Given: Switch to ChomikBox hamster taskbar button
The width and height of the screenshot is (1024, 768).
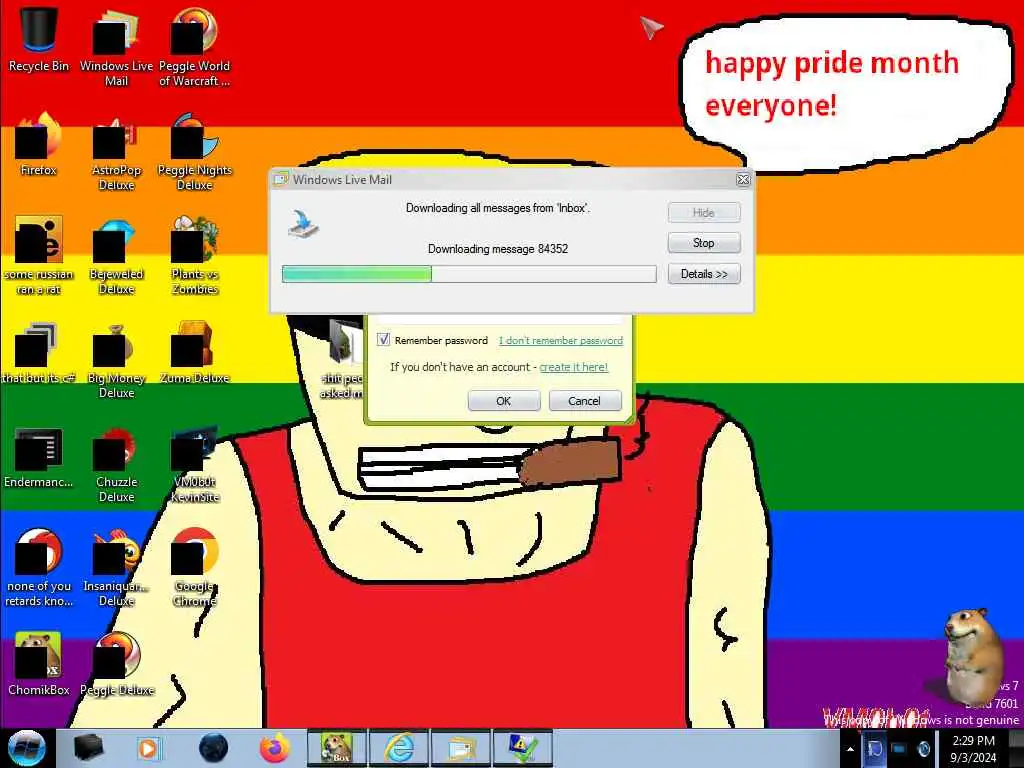Looking at the screenshot, I should tap(337, 748).
